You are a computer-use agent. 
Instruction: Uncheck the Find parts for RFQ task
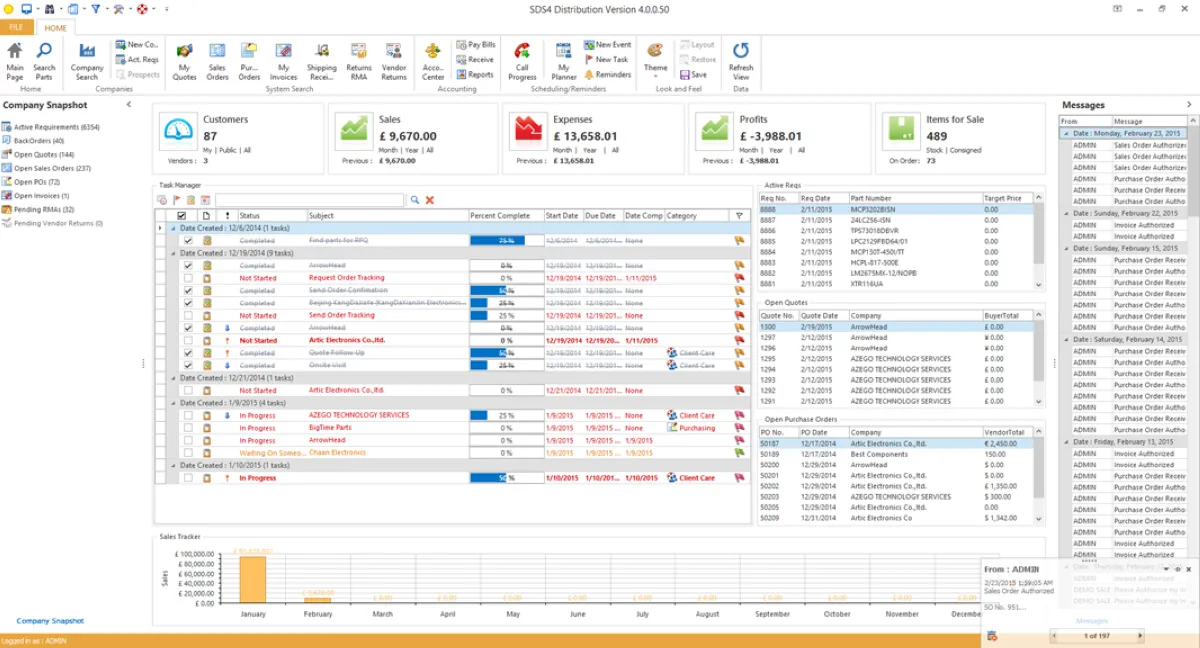coord(187,240)
